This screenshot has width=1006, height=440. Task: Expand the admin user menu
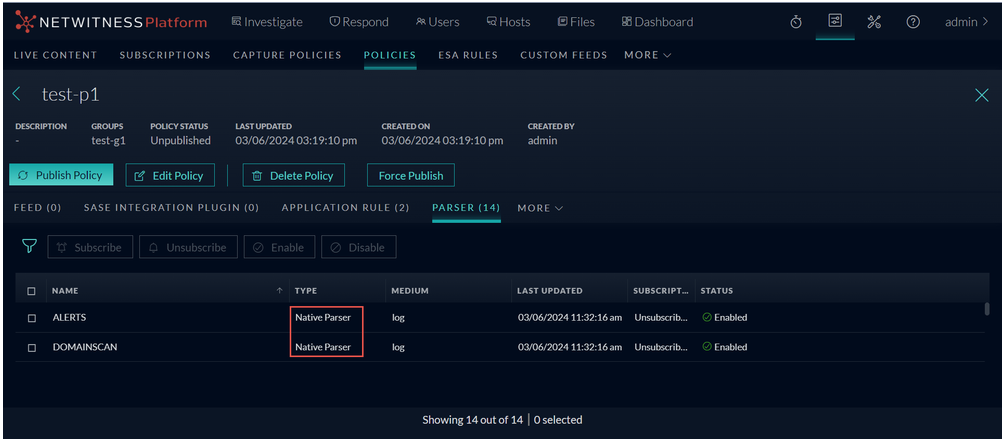click(x=967, y=22)
